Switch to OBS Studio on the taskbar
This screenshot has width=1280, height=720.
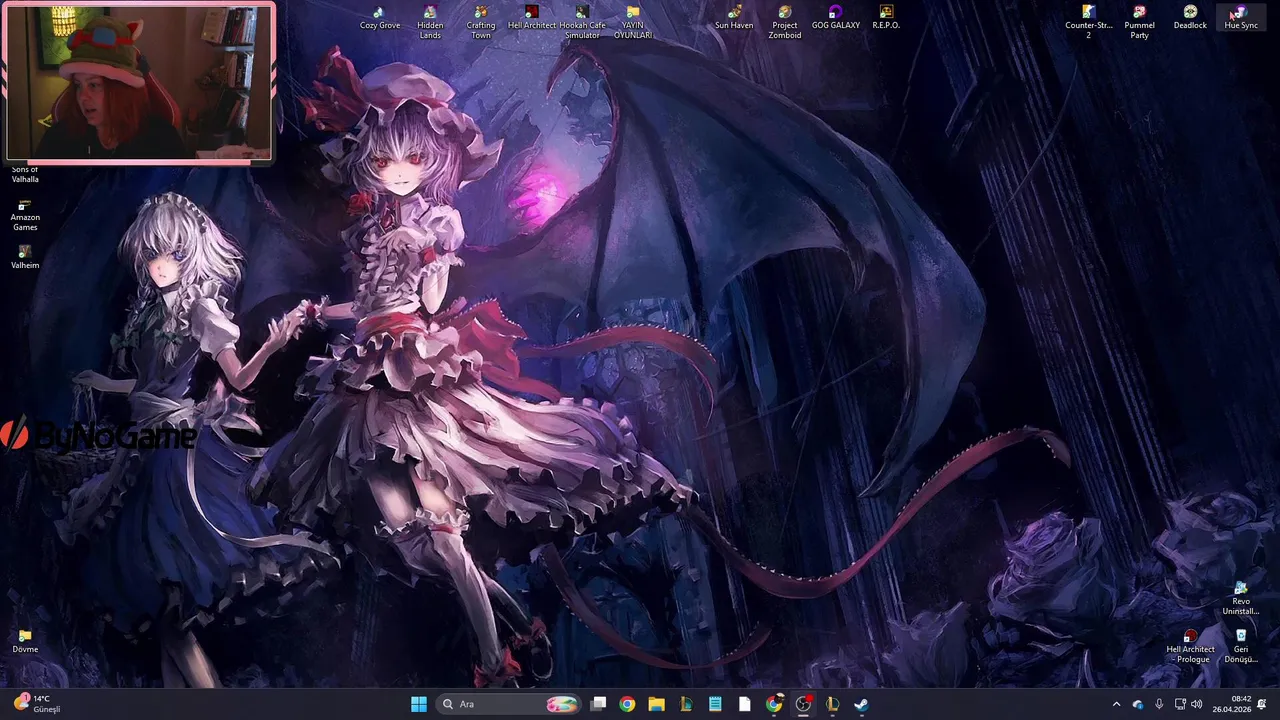tap(803, 704)
